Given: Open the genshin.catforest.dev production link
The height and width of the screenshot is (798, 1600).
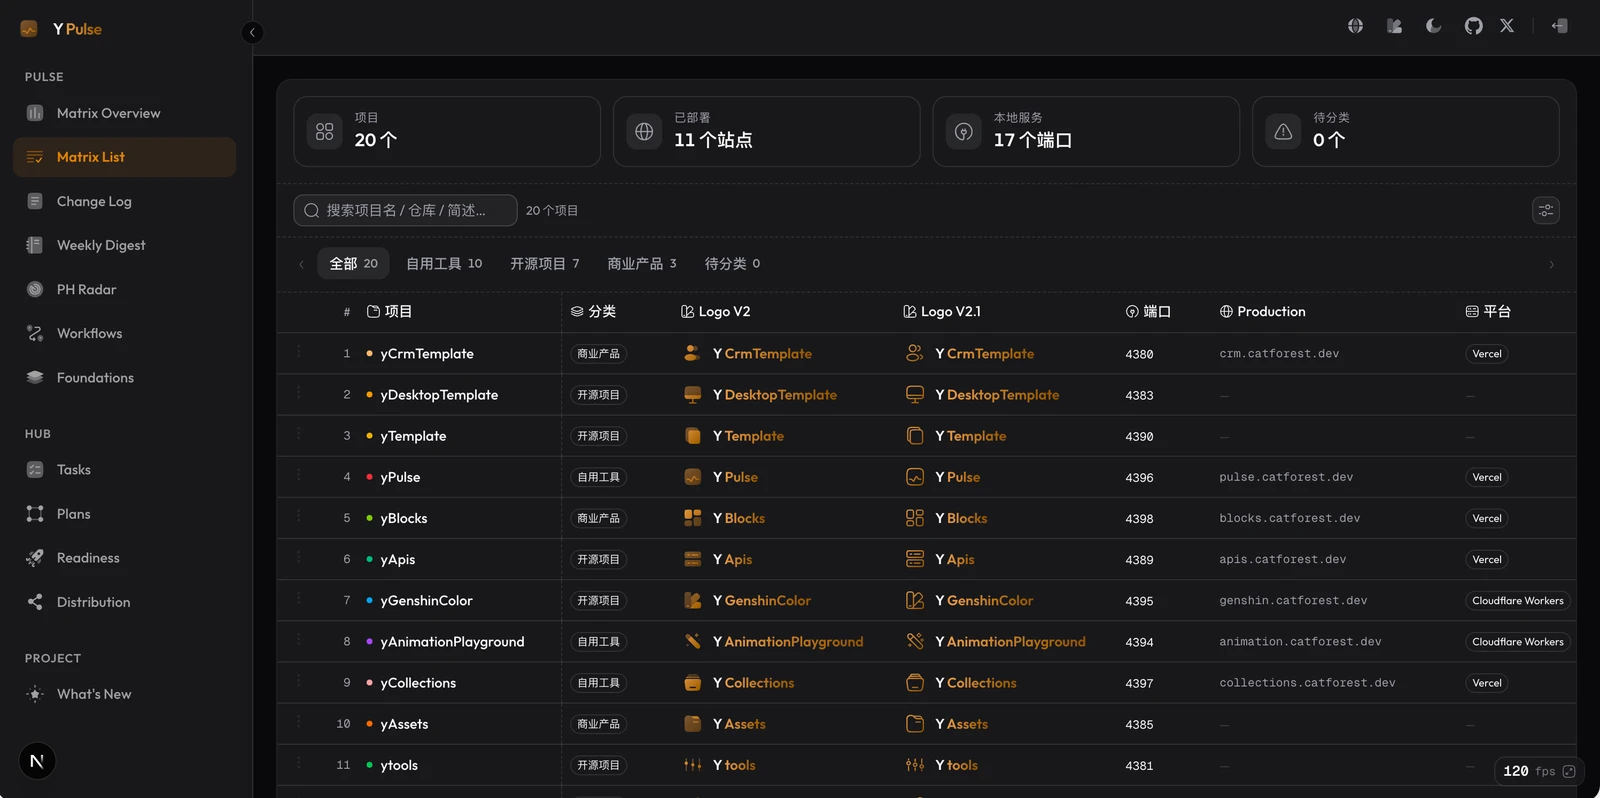Looking at the screenshot, I should [x=1293, y=600].
